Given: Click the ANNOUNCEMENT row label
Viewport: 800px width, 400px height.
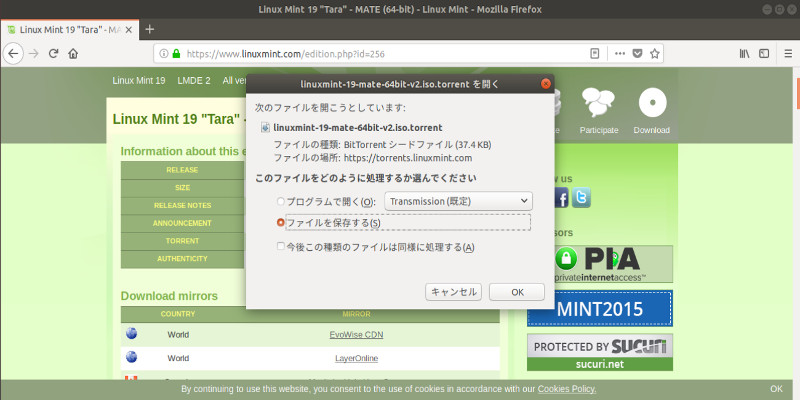Looking at the screenshot, I should (x=182, y=223).
